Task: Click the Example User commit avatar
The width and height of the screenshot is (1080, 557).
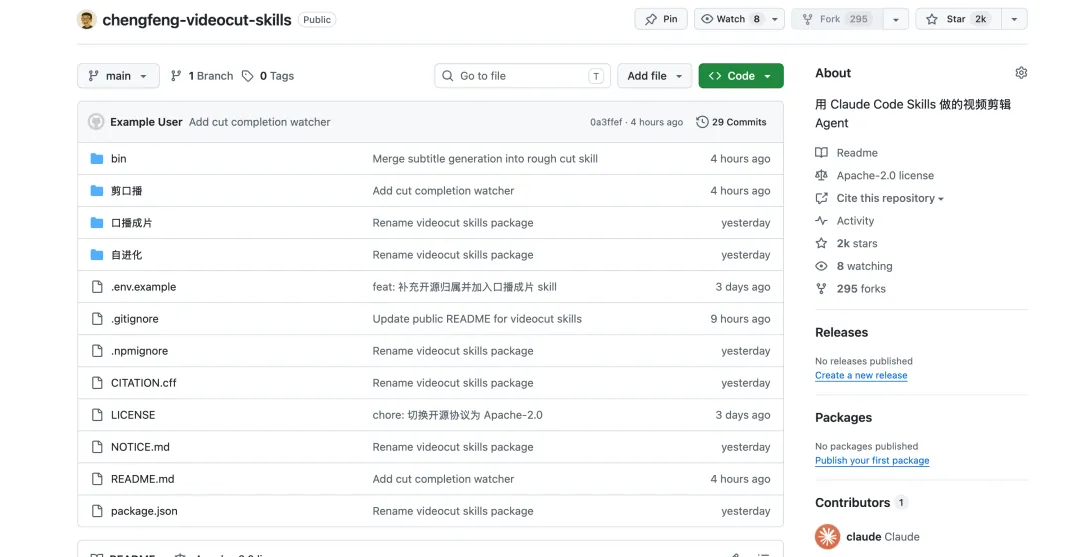Action: (x=96, y=122)
